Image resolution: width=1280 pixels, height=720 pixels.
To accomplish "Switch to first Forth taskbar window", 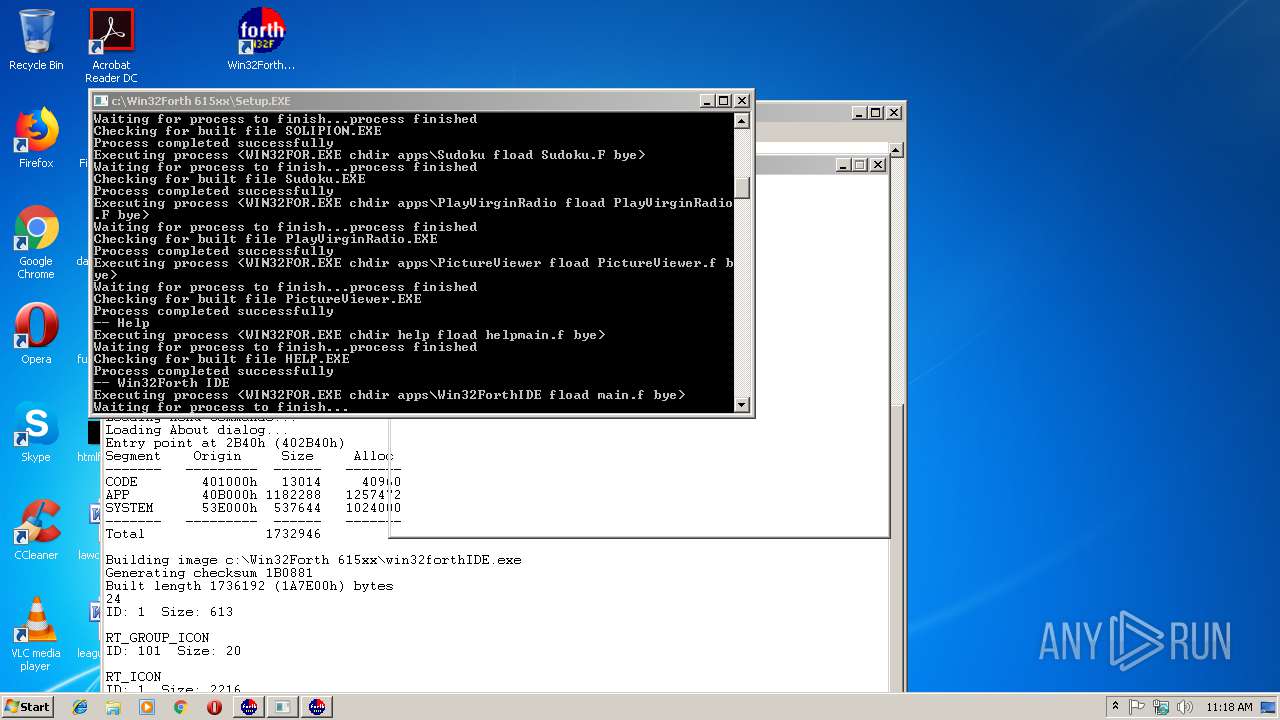I will point(249,707).
